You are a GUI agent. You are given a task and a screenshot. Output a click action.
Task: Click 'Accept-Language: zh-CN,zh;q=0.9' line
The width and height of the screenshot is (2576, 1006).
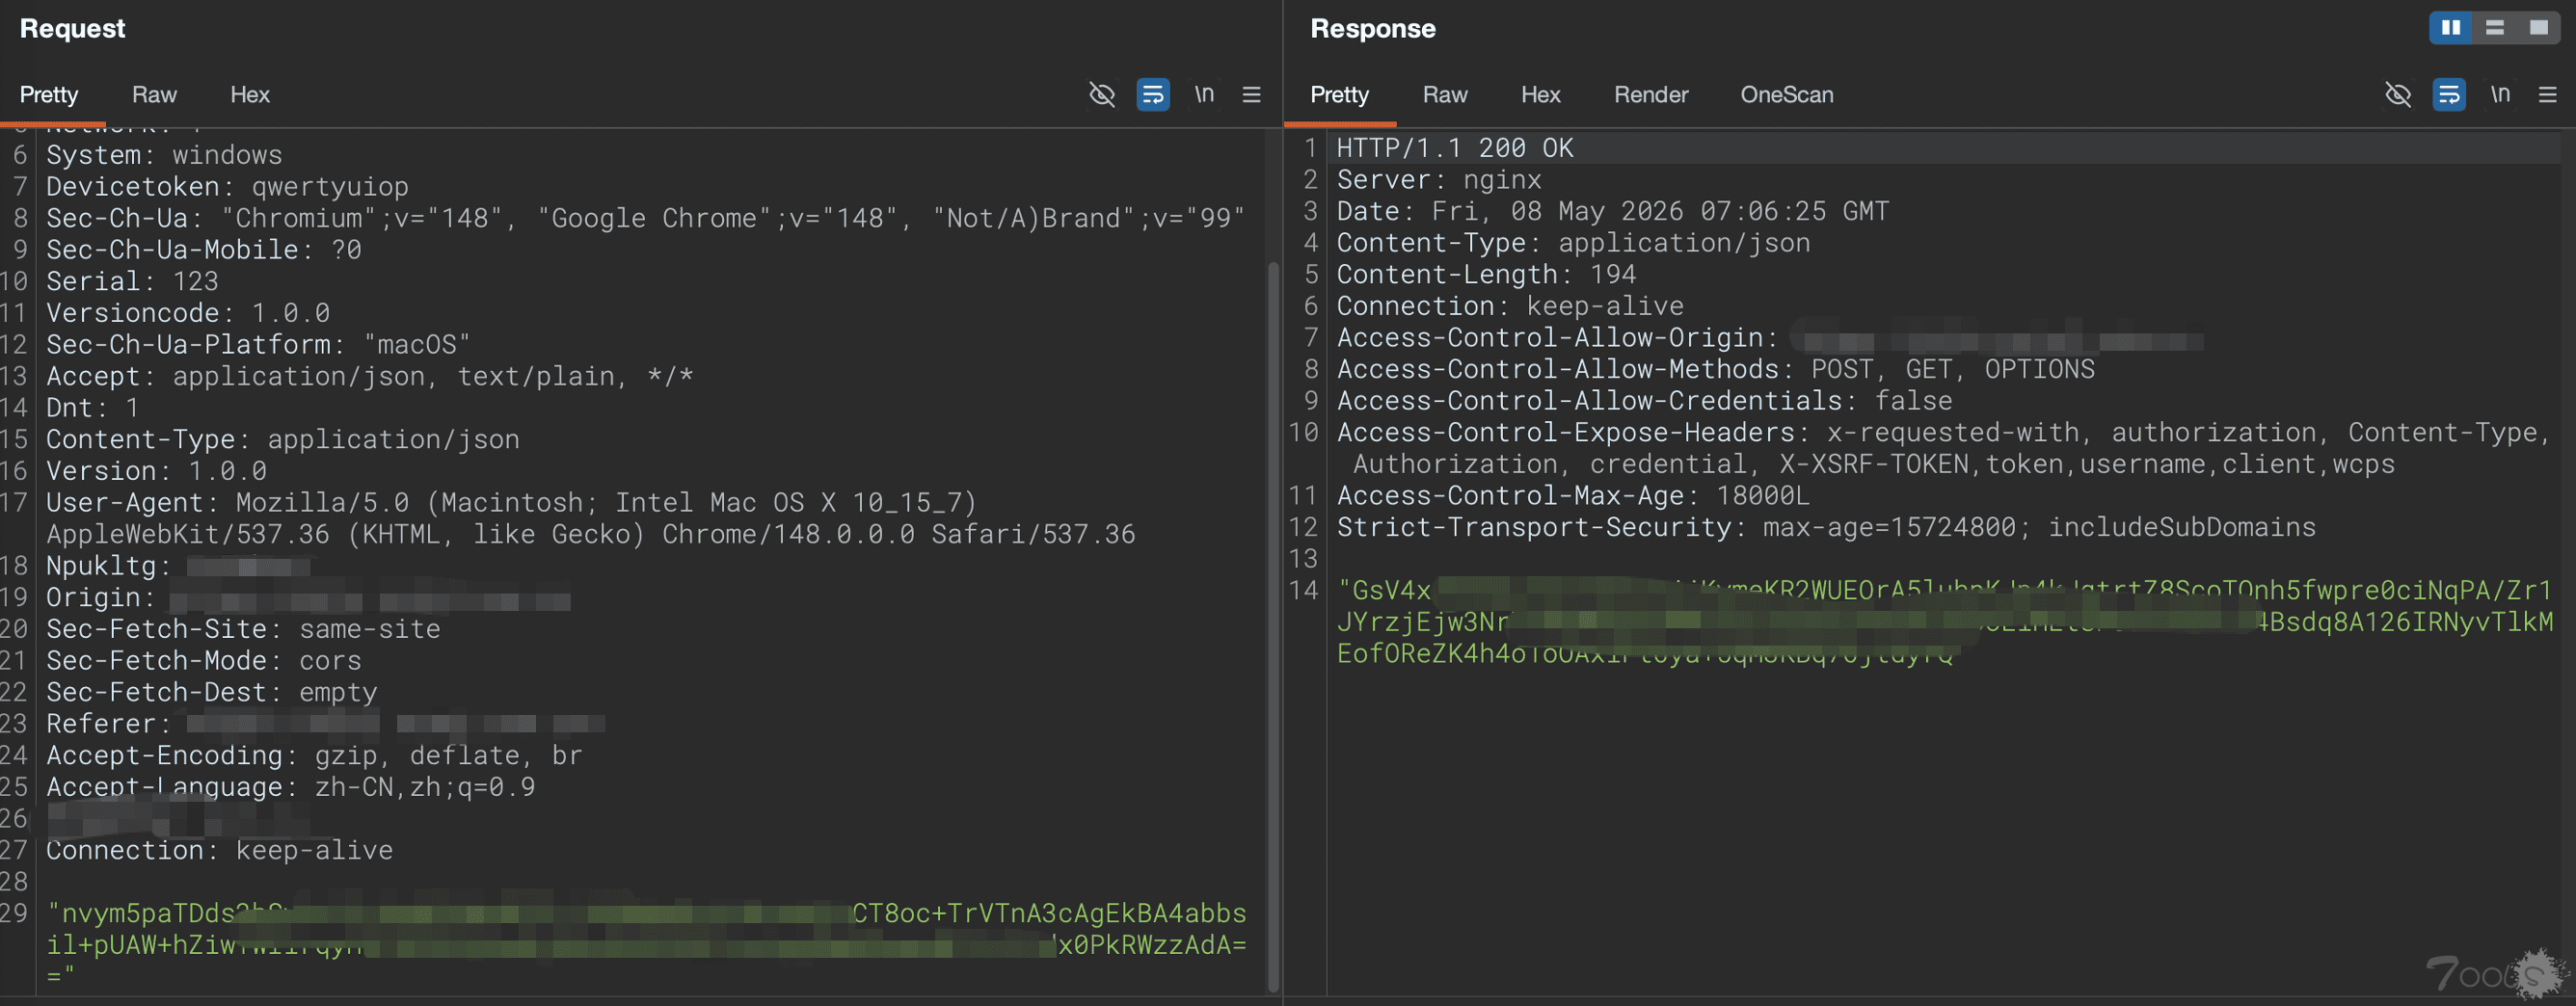click(x=290, y=788)
